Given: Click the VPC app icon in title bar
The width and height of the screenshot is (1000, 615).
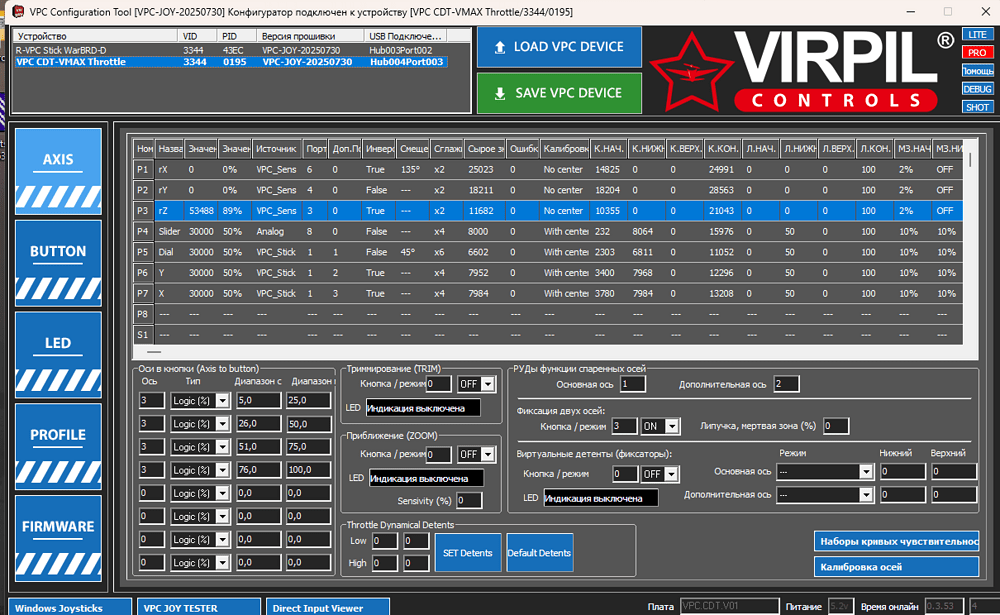Looking at the screenshot, I should point(18,11).
